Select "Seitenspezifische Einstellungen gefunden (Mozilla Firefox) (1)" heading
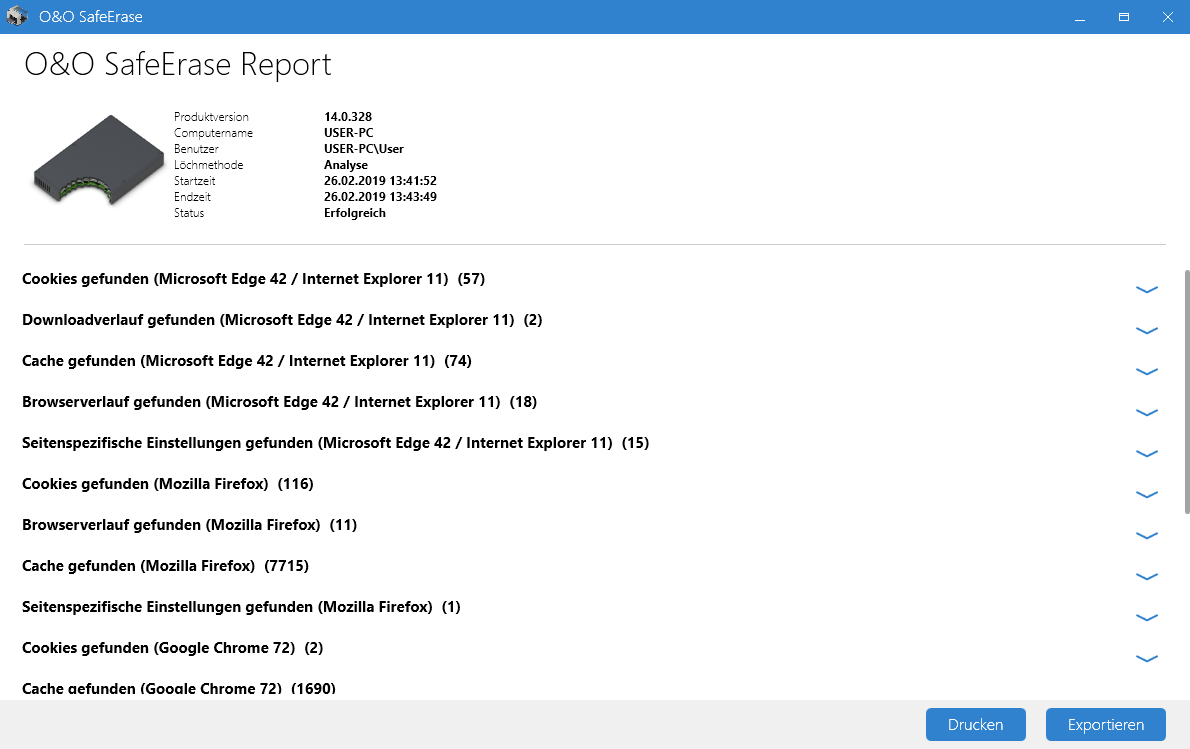The width and height of the screenshot is (1190, 749). [x=241, y=607]
